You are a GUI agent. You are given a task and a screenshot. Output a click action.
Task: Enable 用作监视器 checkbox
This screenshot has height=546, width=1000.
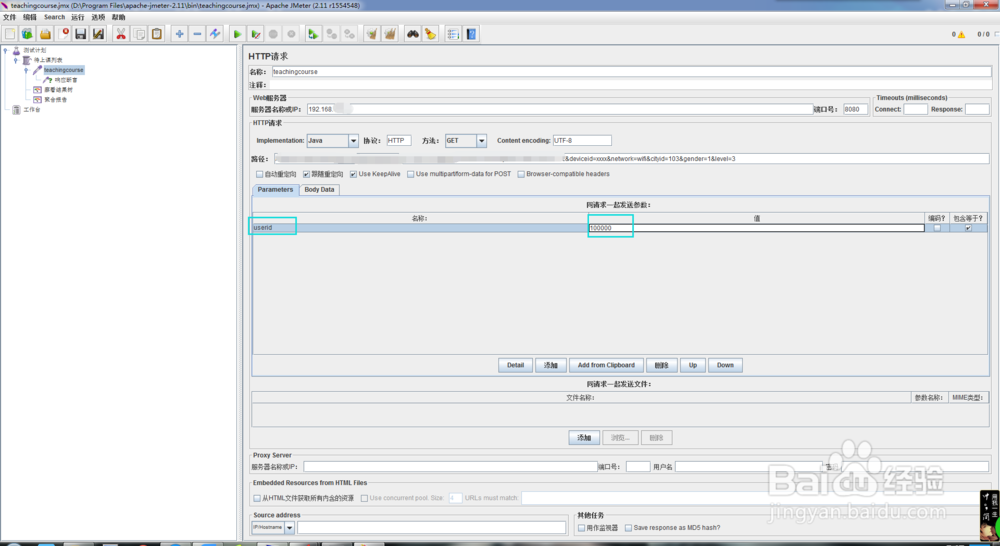(582, 528)
